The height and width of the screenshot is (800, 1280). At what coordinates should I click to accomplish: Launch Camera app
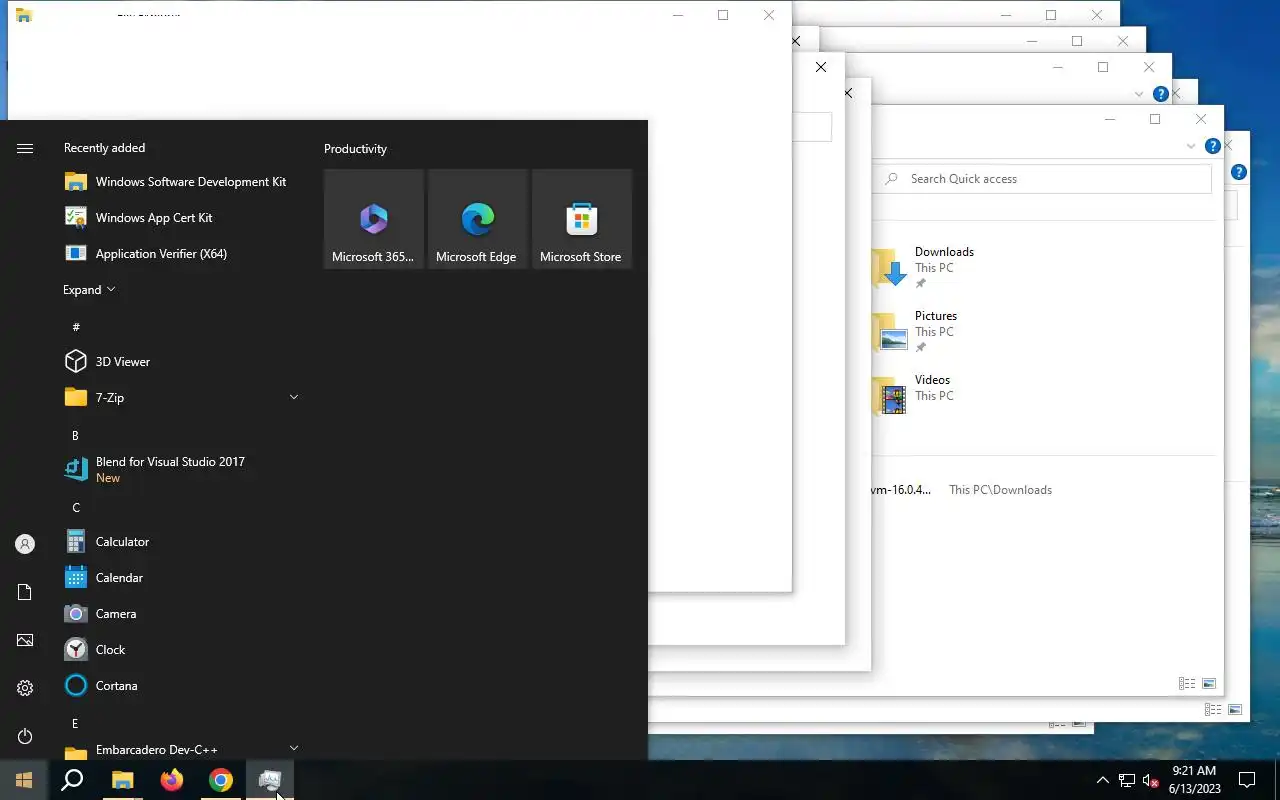[180, 614]
